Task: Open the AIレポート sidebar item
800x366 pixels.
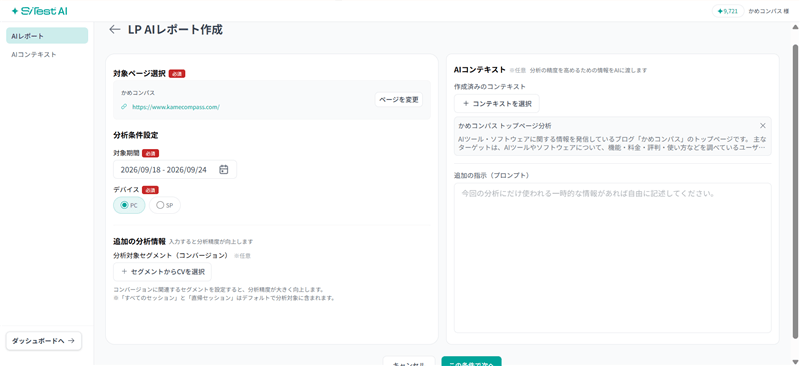Action: click(x=47, y=36)
